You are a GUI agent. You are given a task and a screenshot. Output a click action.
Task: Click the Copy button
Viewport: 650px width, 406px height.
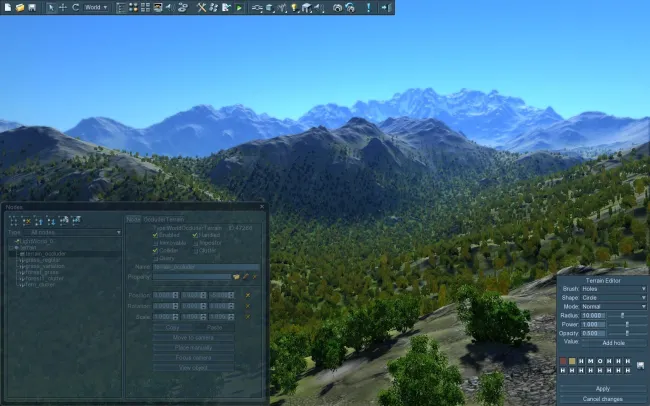pos(172,328)
